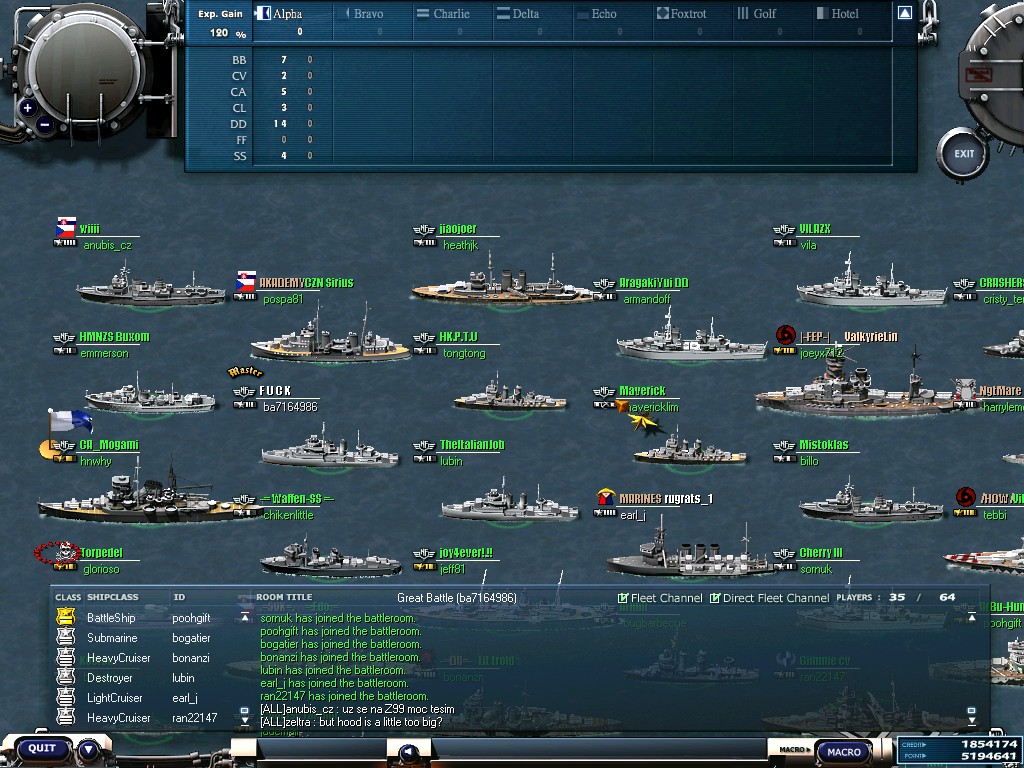
Task: Click the fleet emblem next to jiaojoer
Action: [424, 229]
